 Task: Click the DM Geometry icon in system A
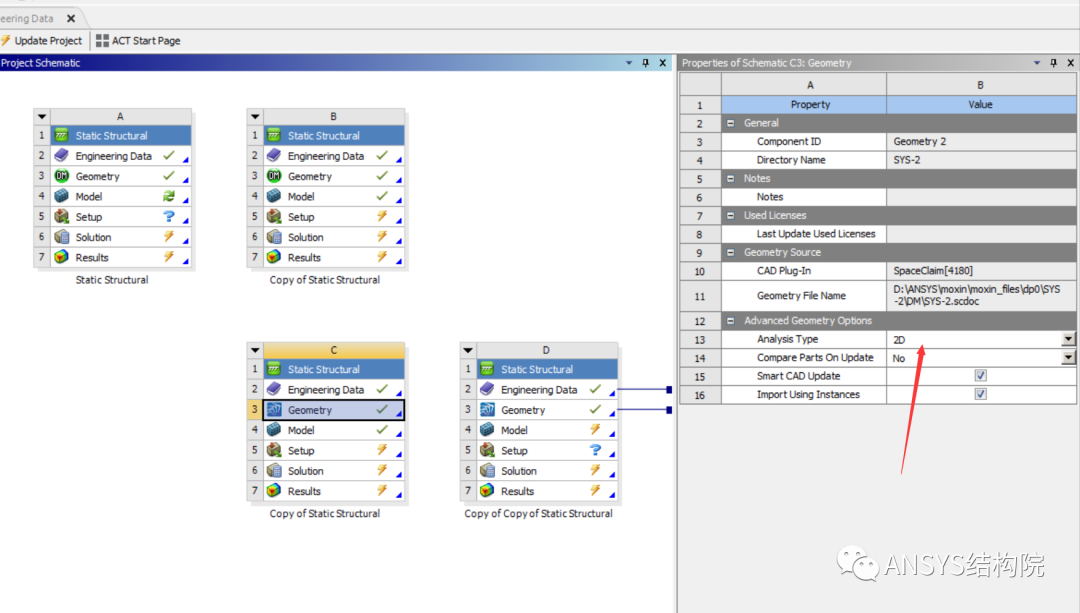coord(61,176)
